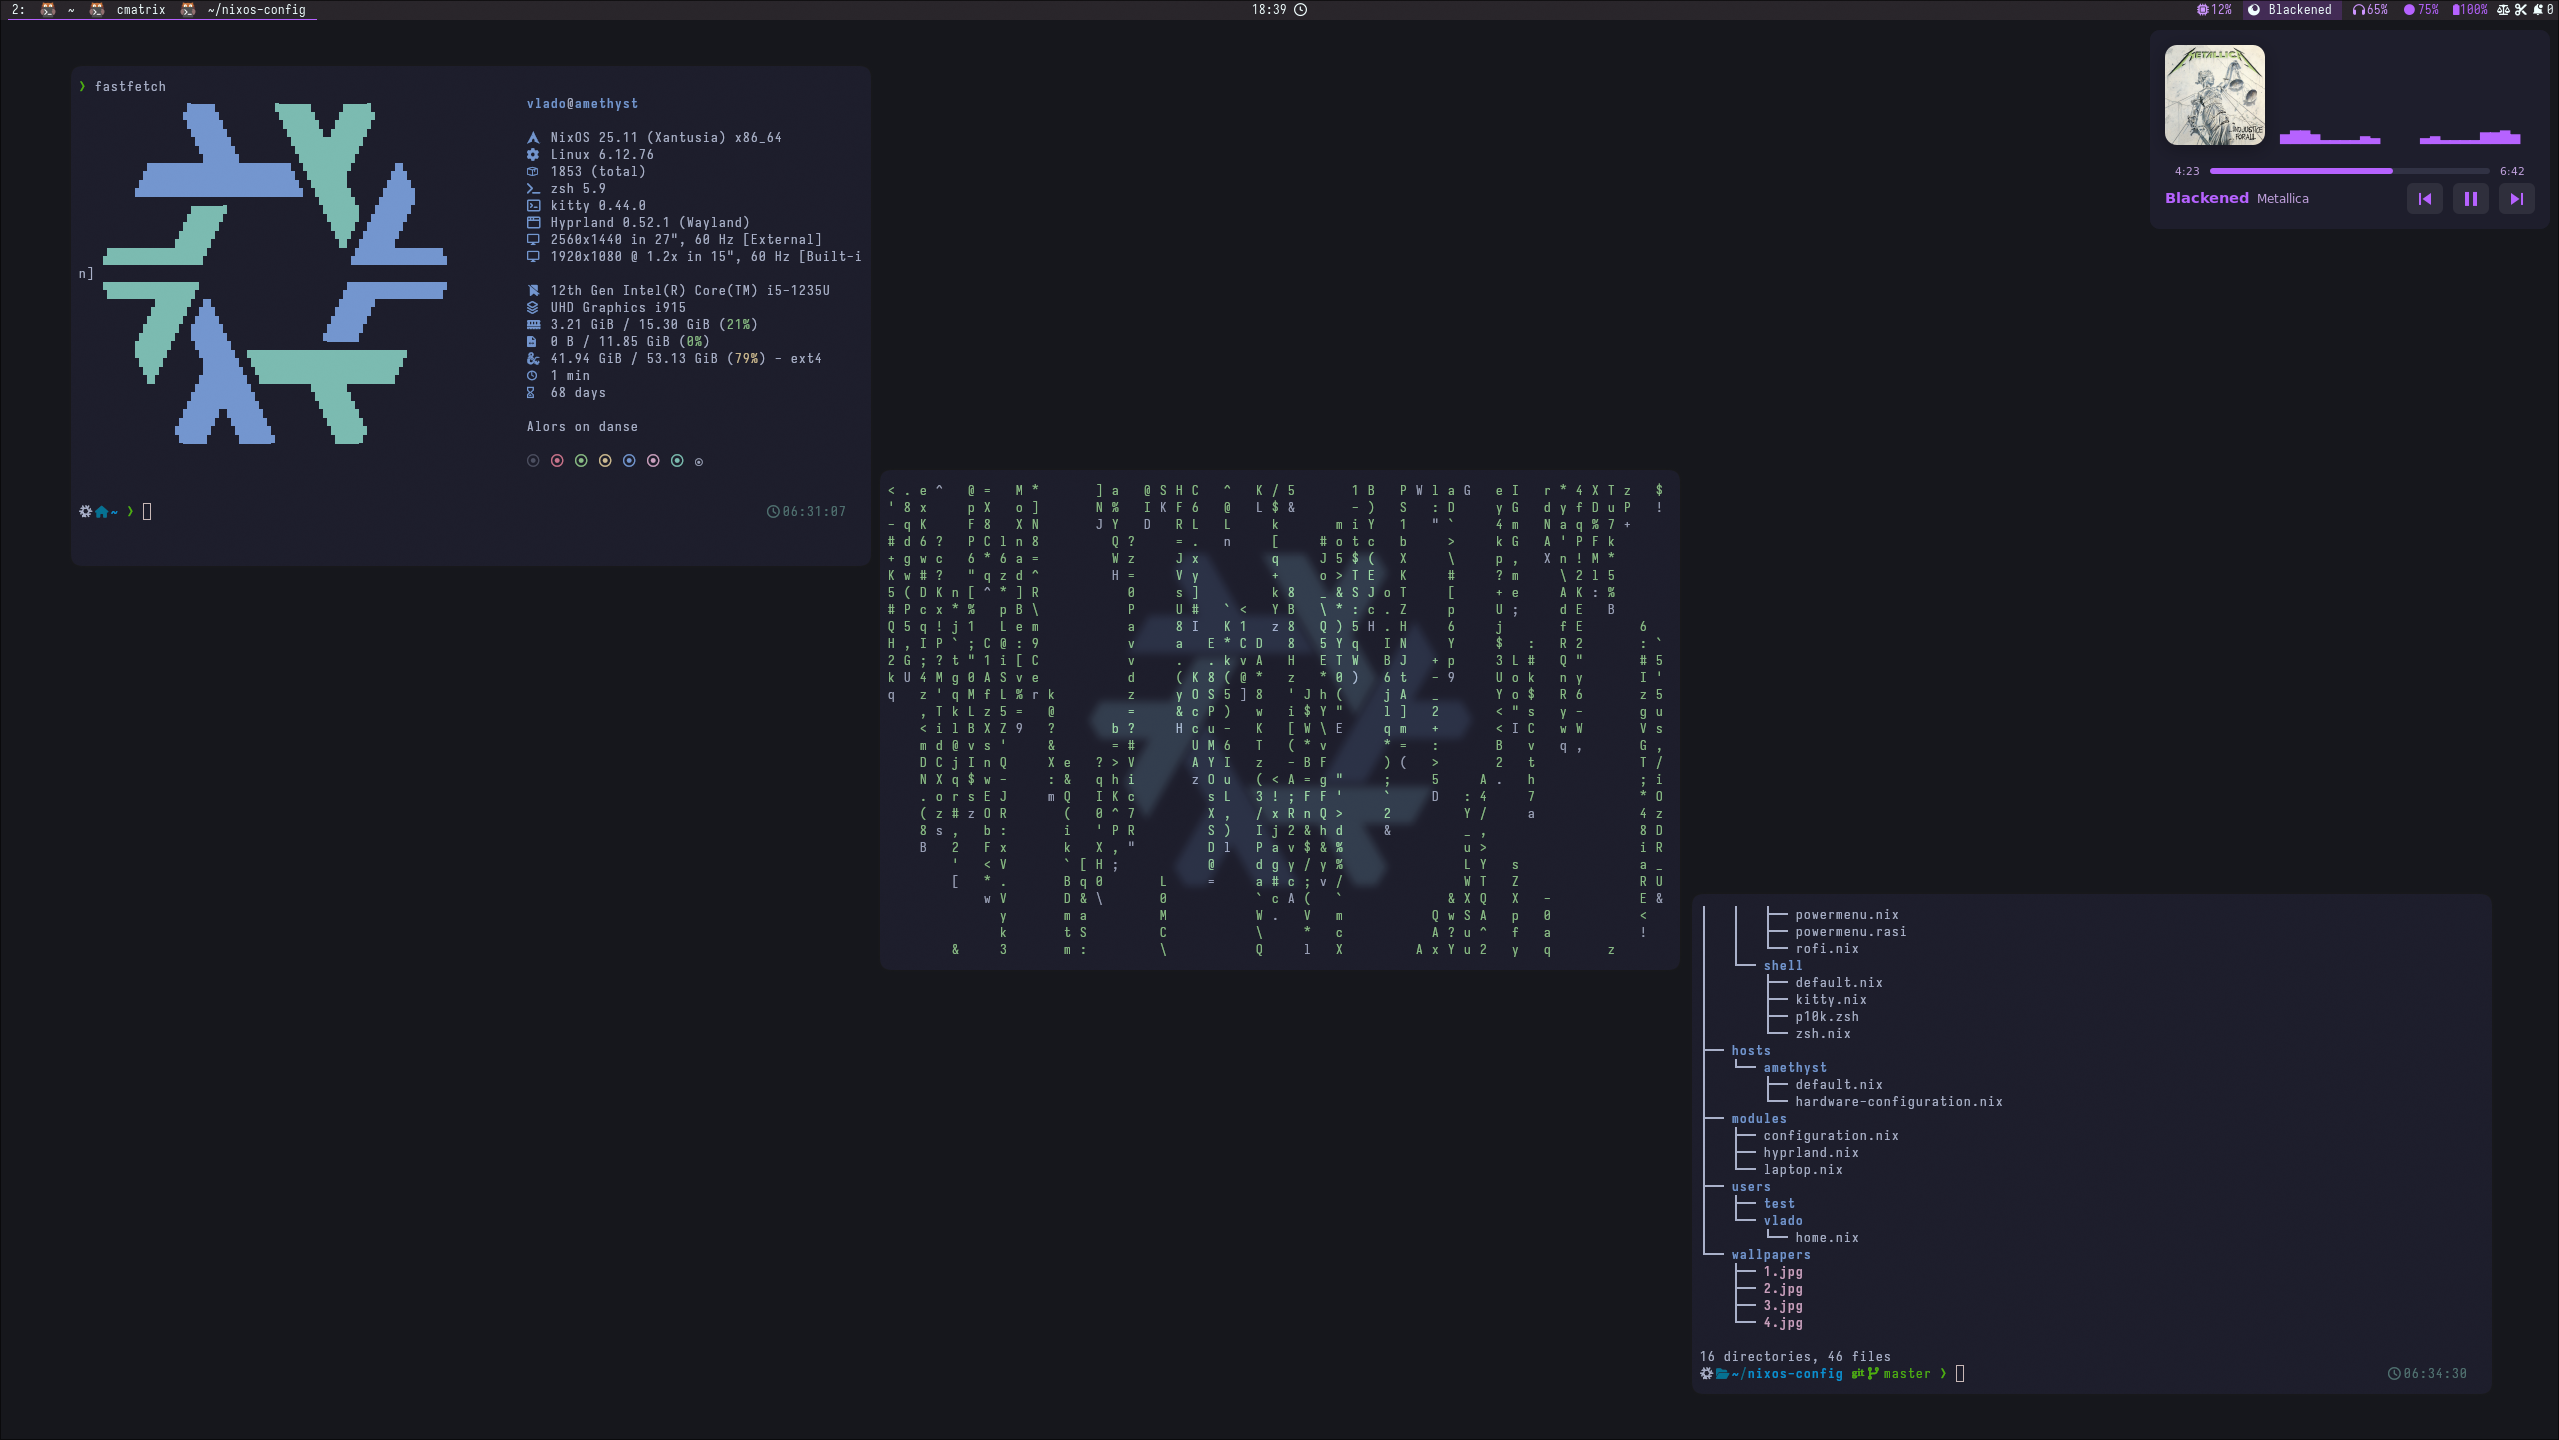Image resolution: width=2559 pixels, height=1440 pixels.
Task: Click the git branch icon before master
Action: point(1872,1374)
